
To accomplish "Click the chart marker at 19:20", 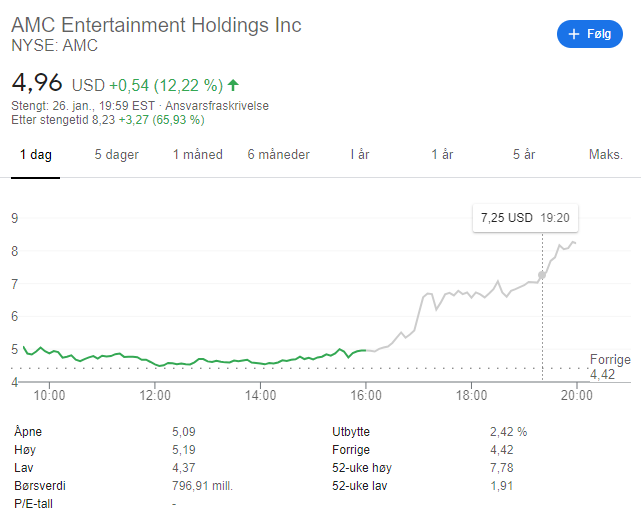I will coord(542,275).
